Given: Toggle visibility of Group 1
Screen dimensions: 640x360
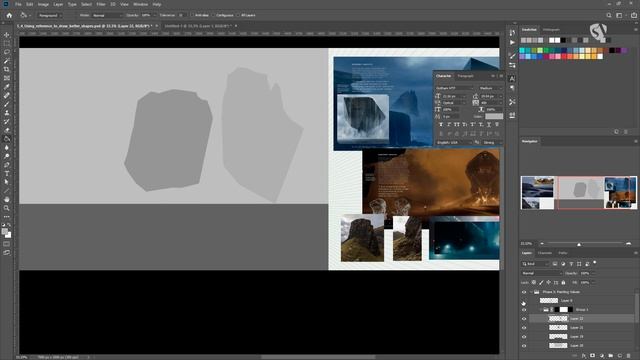Looking at the screenshot, I should coord(524,310).
